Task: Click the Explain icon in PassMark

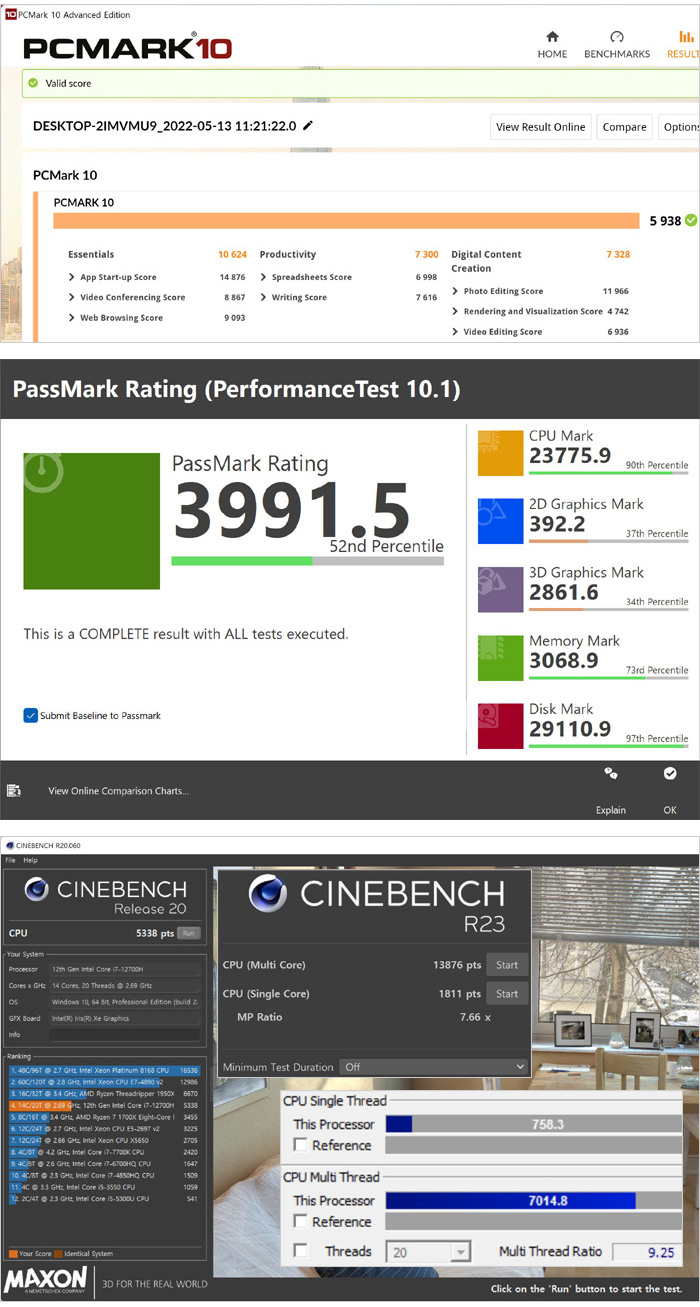Action: coord(610,774)
